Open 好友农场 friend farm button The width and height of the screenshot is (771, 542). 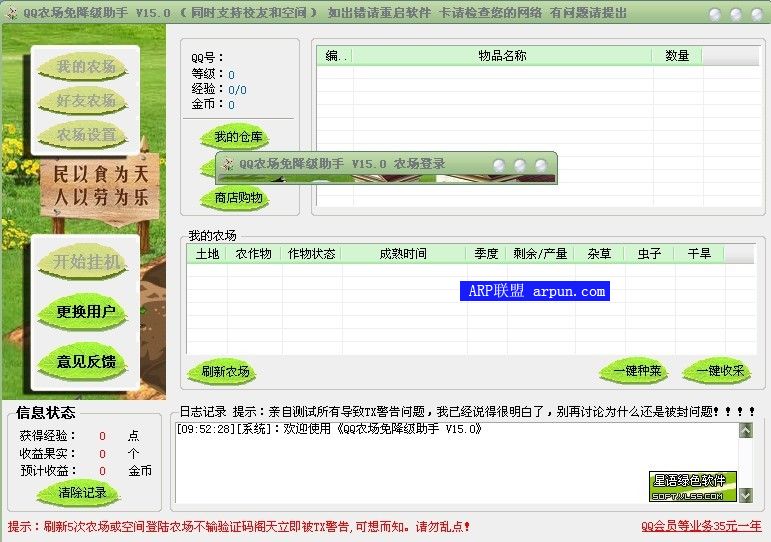coord(85,101)
